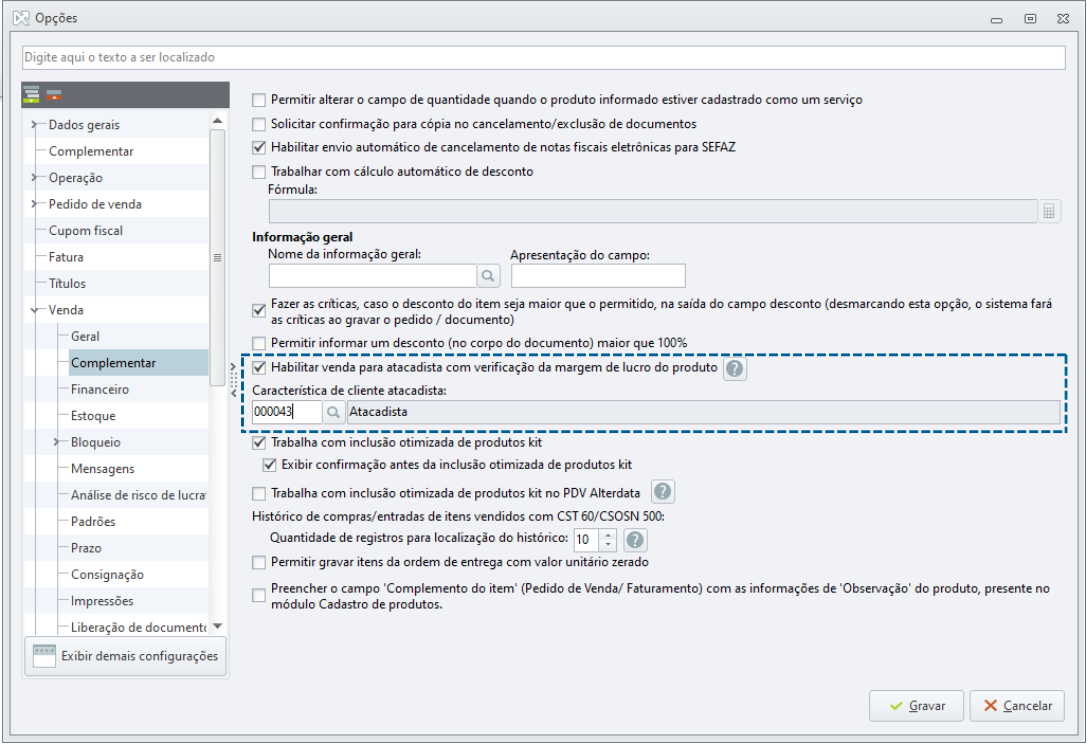
Task: Open Prazo under Venda
Action: tap(86, 548)
